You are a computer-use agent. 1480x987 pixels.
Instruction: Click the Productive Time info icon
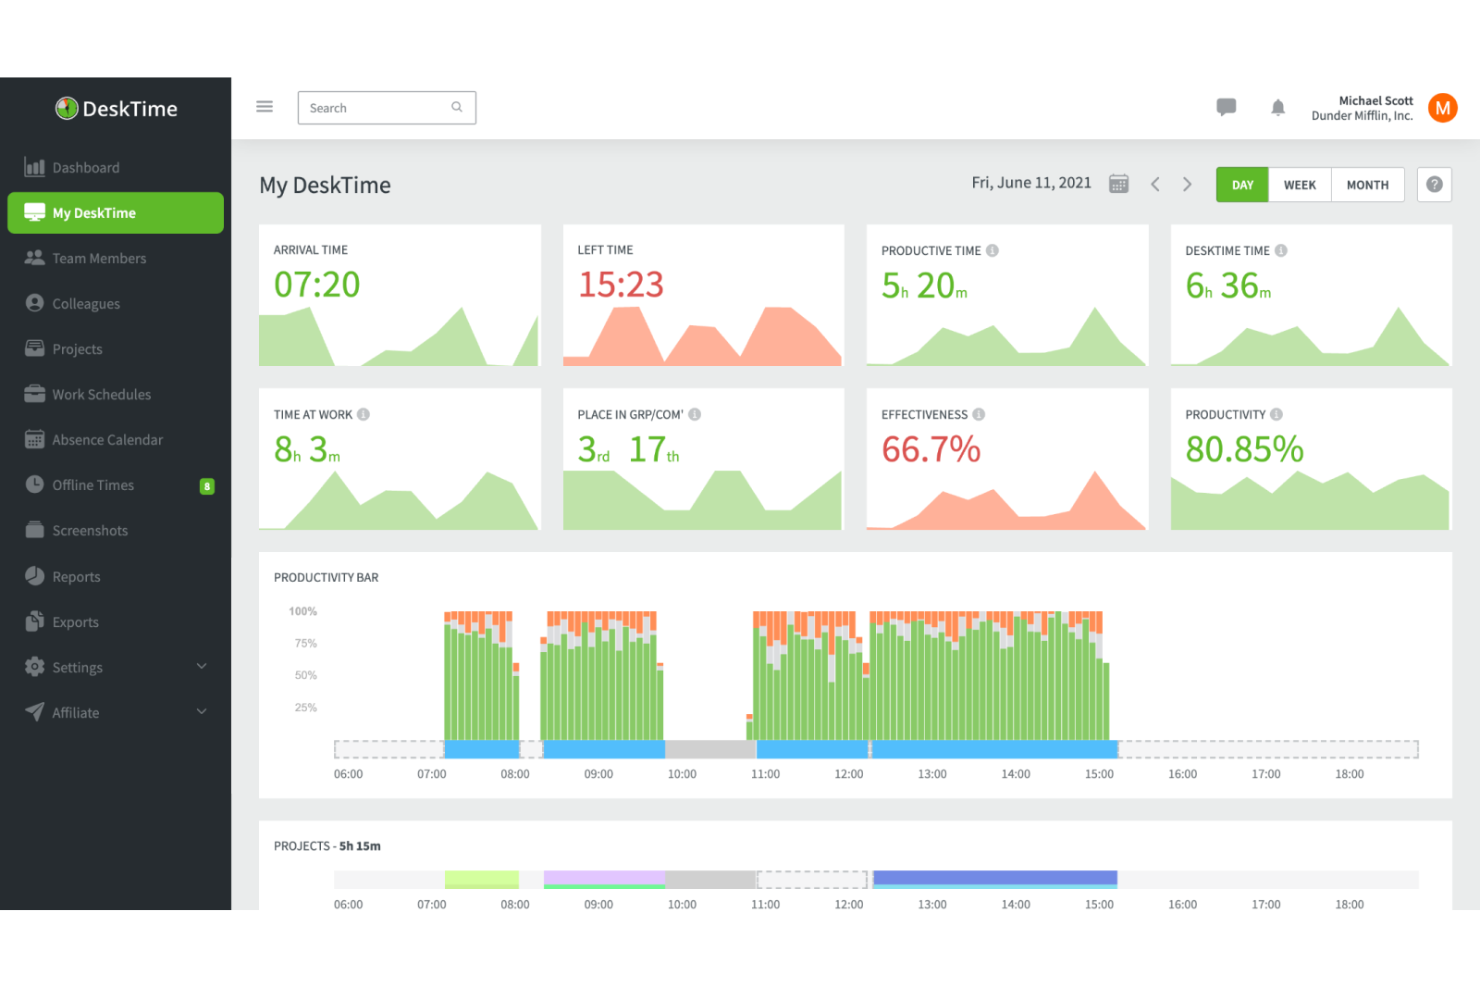[992, 251]
